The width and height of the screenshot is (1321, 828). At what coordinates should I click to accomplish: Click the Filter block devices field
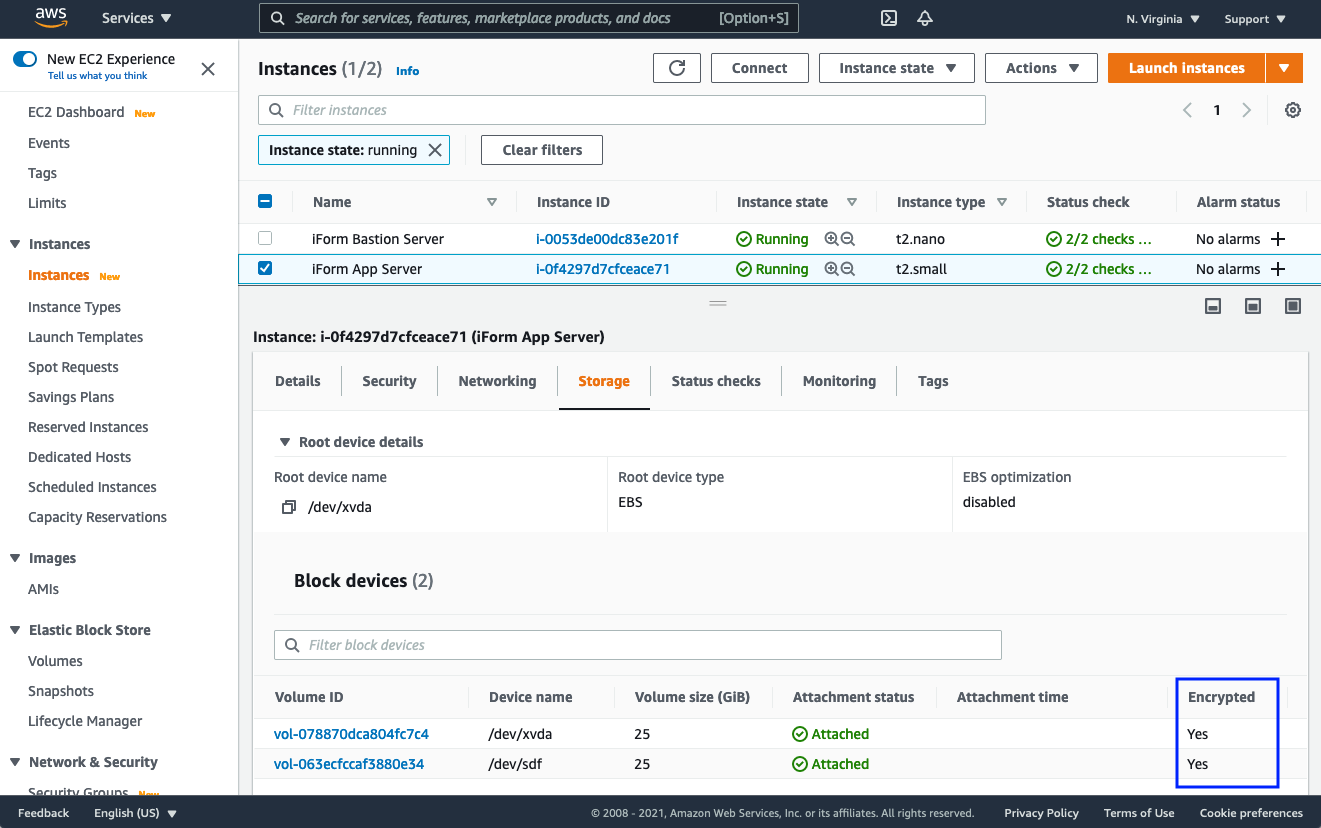pyautogui.click(x=638, y=645)
